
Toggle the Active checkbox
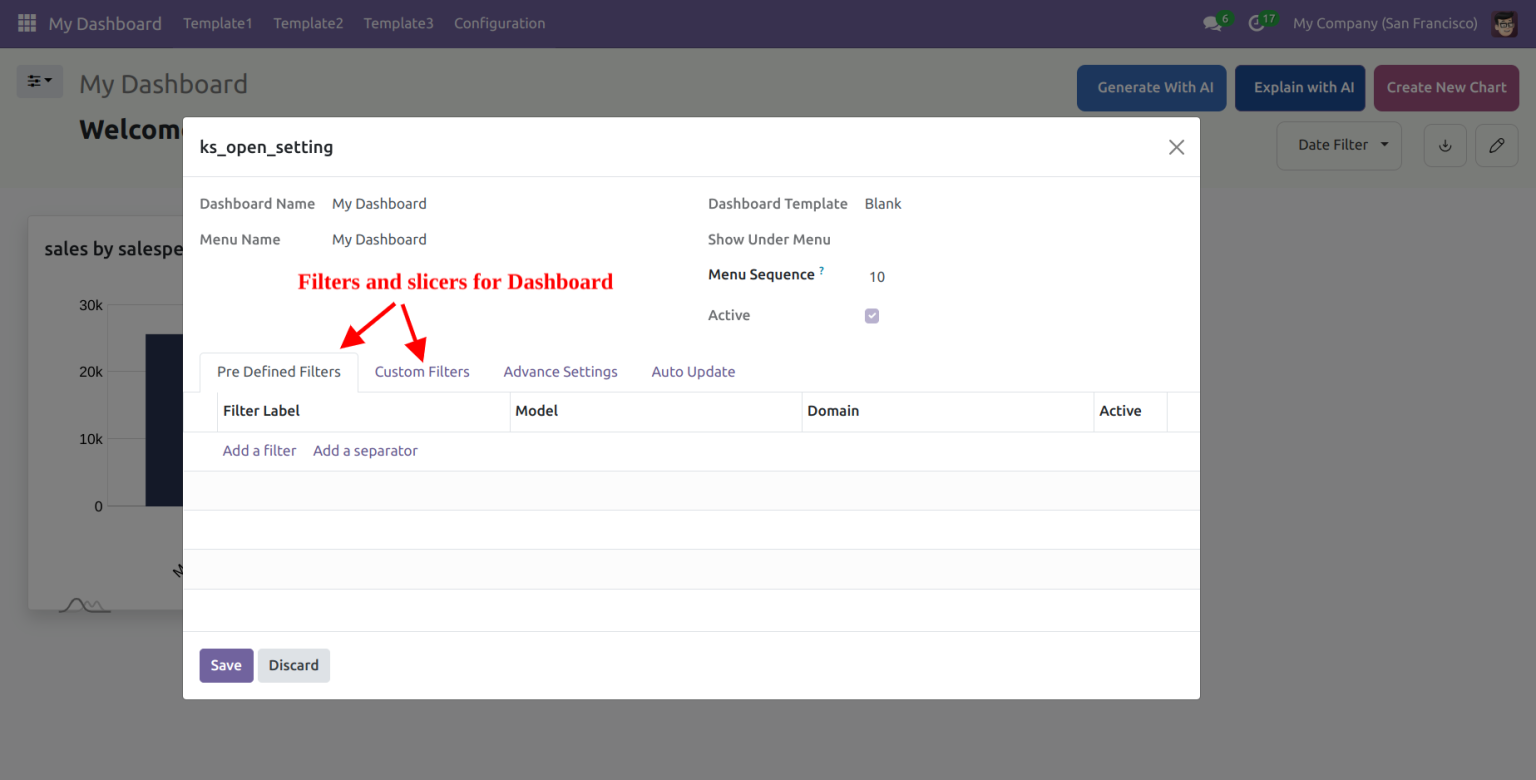[872, 316]
